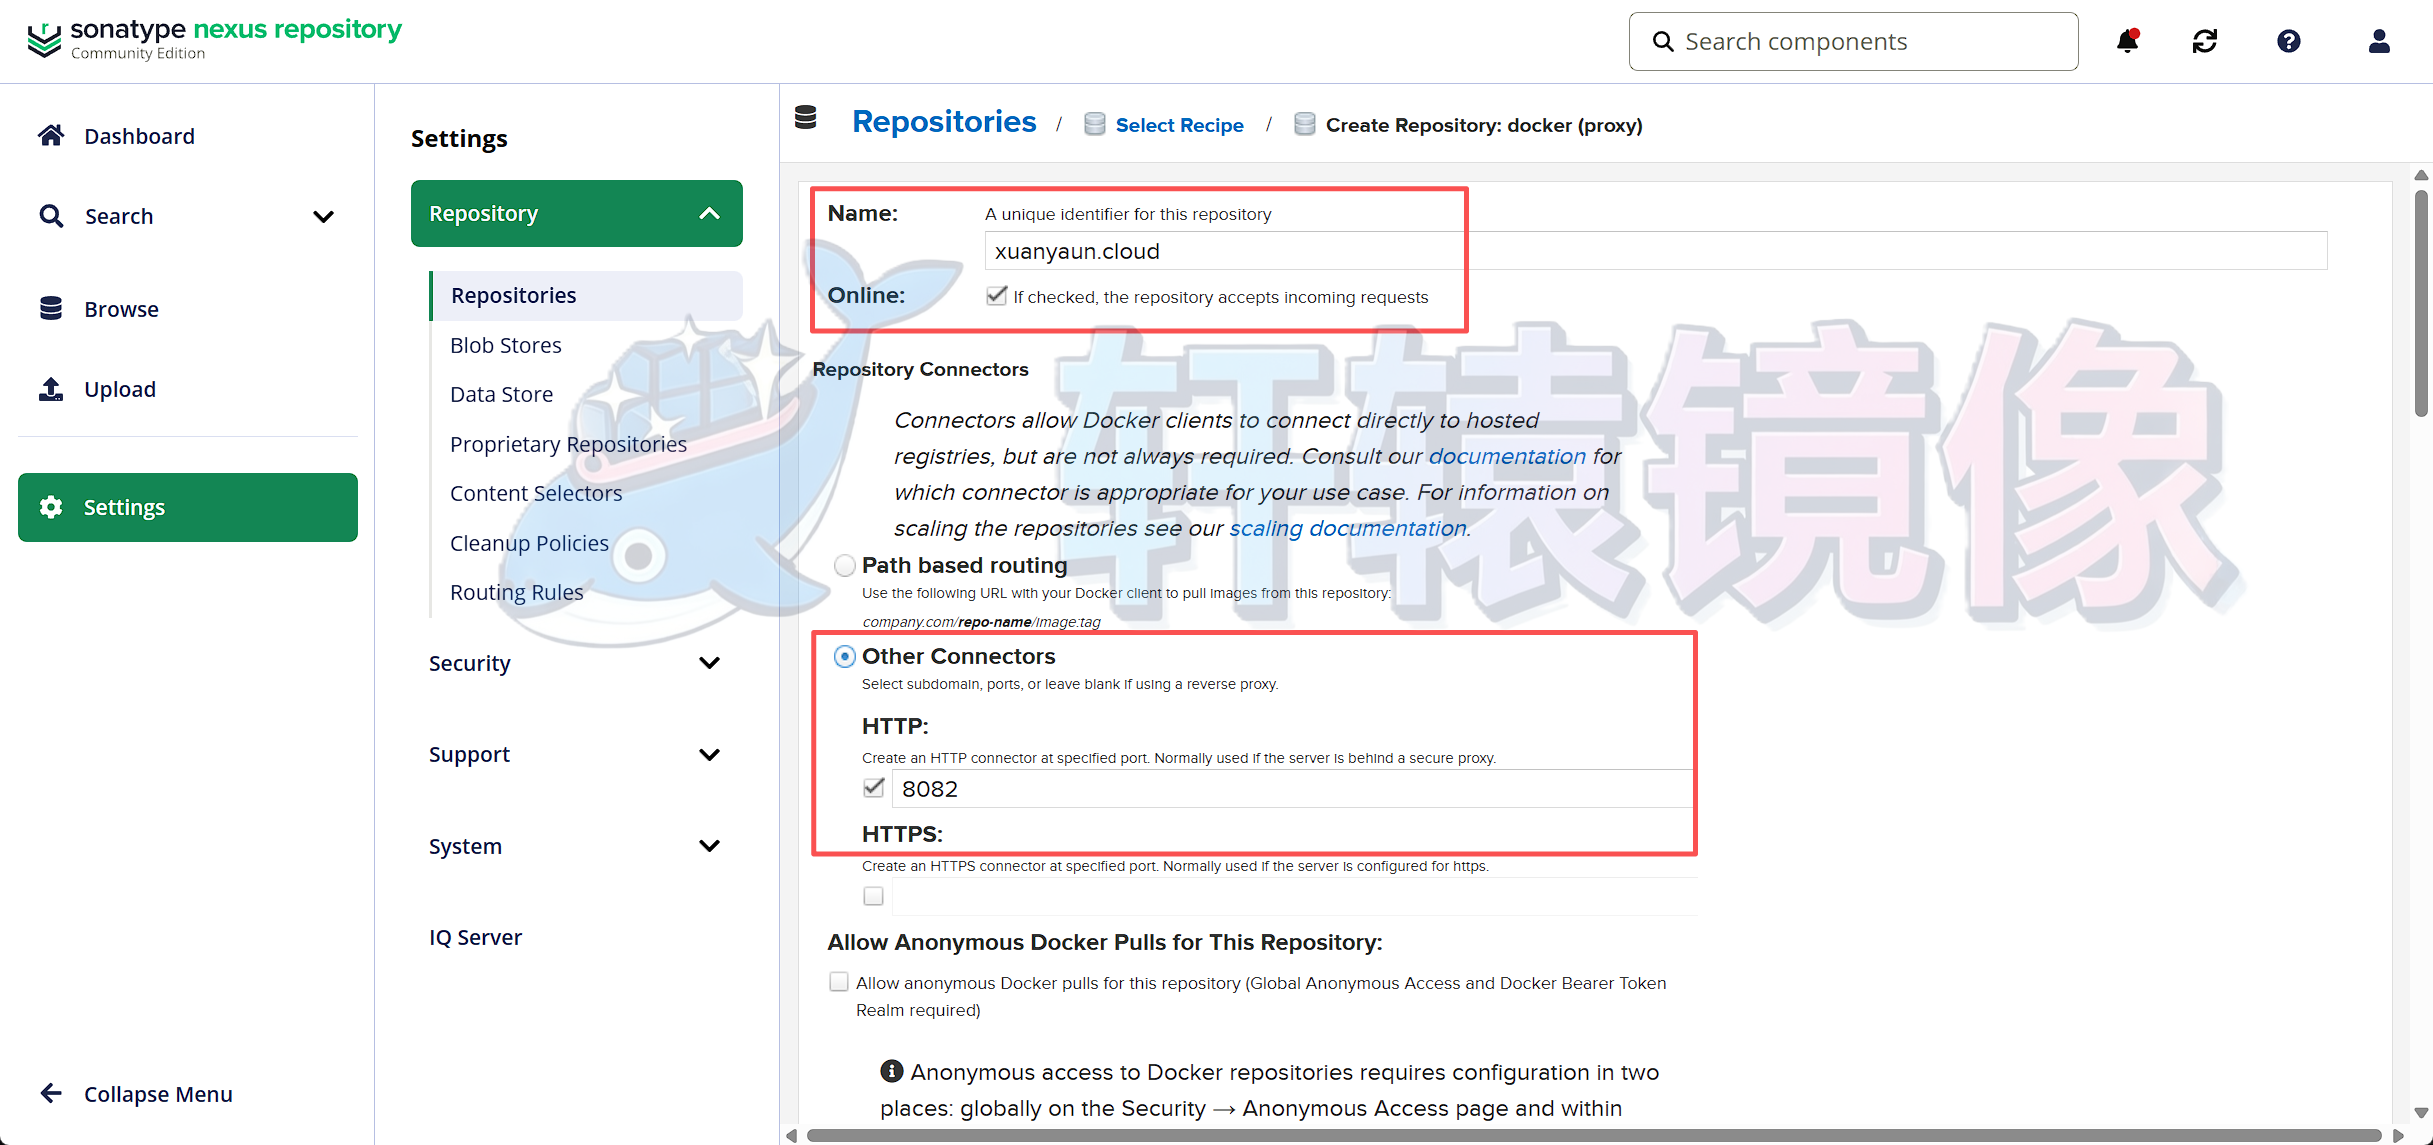Click the Settings gear icon in the sidebar
Viewport: 2433px width, 1145px height.
[51, 507]
